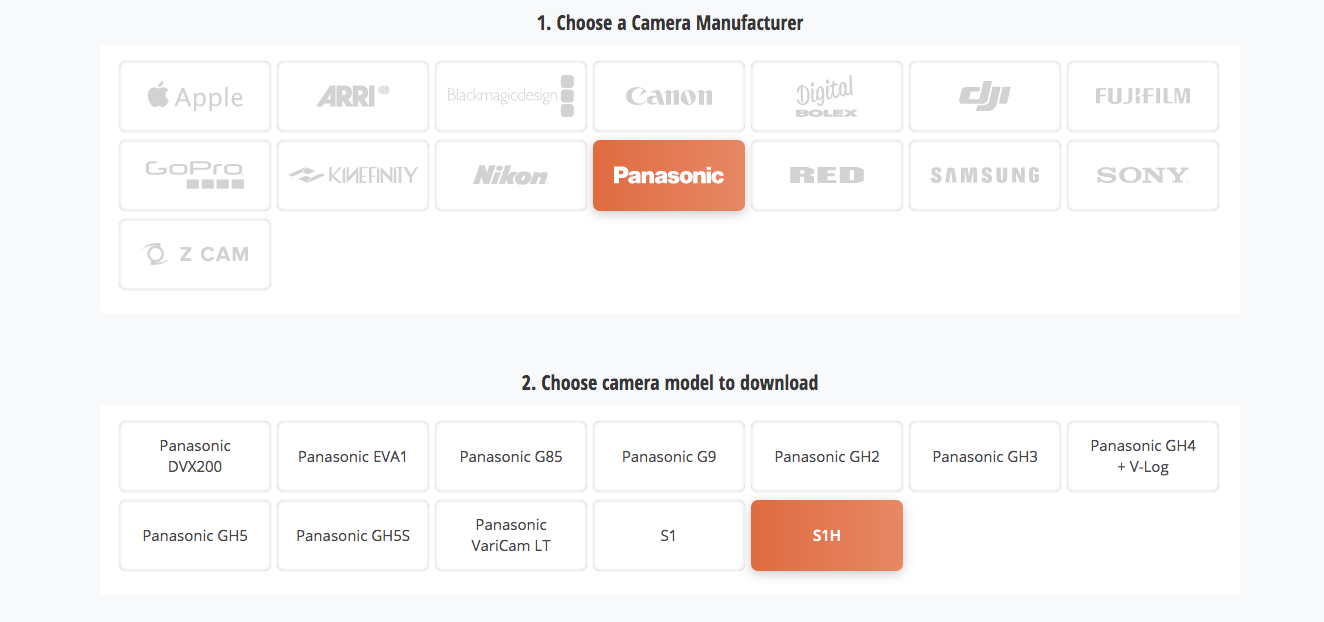Image resolution: width=1324 pixels, height=622 pixels.
Task: Pick the Blackmagicdesign manufacturer logo
Action: [510, 96]
